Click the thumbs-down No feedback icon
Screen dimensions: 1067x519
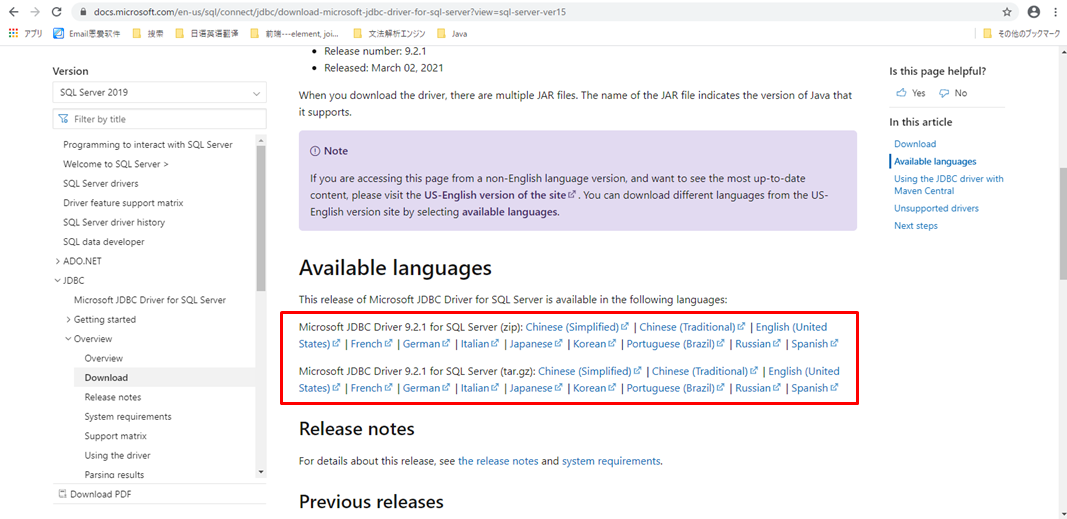[x=944, y=93]
